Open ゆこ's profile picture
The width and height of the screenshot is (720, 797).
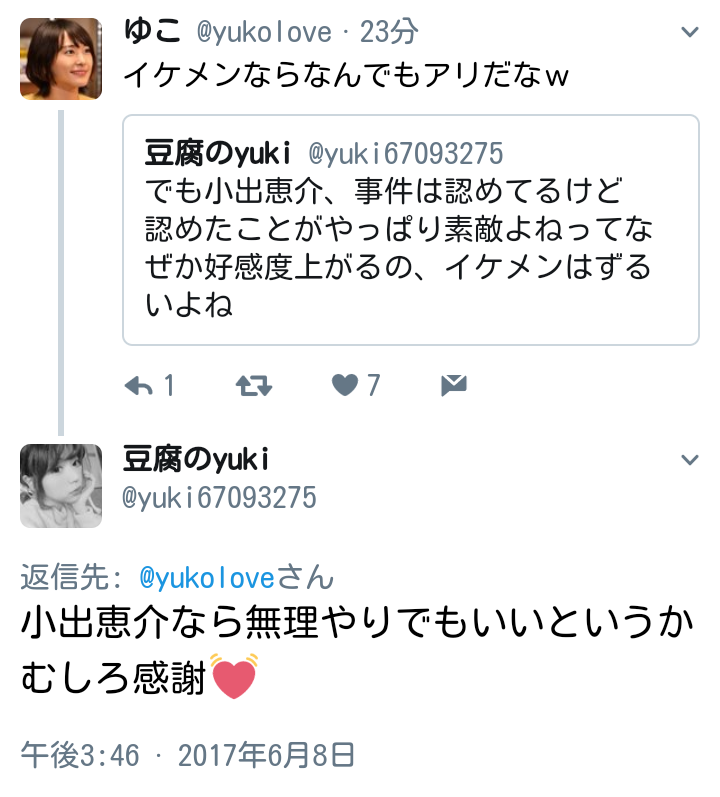(x=61, y=59)
